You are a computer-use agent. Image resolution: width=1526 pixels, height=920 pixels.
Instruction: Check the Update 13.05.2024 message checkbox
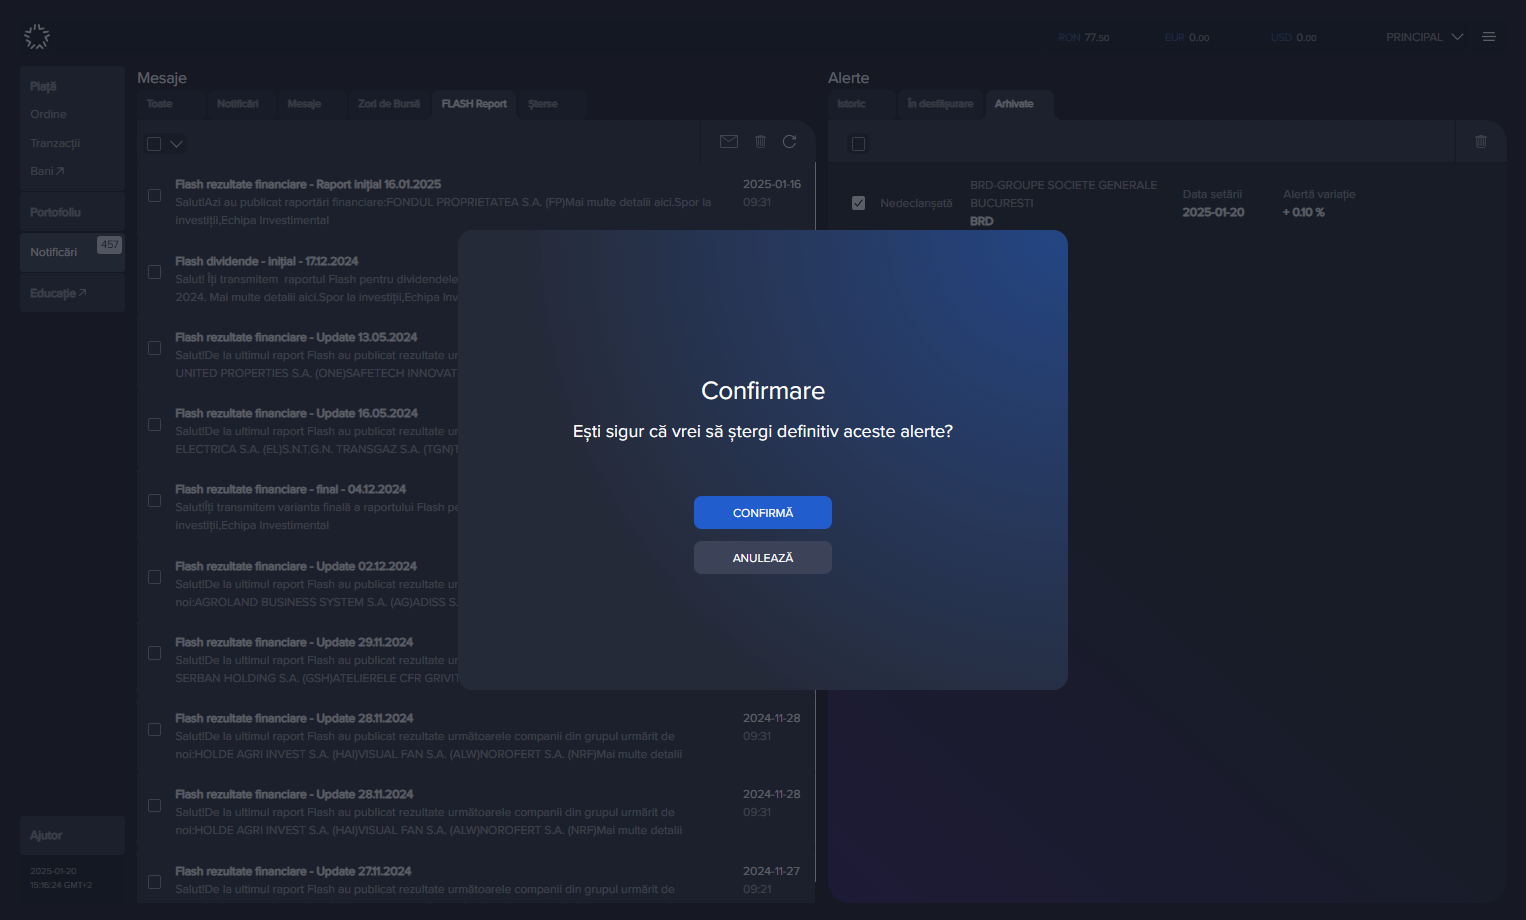coord(154,348)
